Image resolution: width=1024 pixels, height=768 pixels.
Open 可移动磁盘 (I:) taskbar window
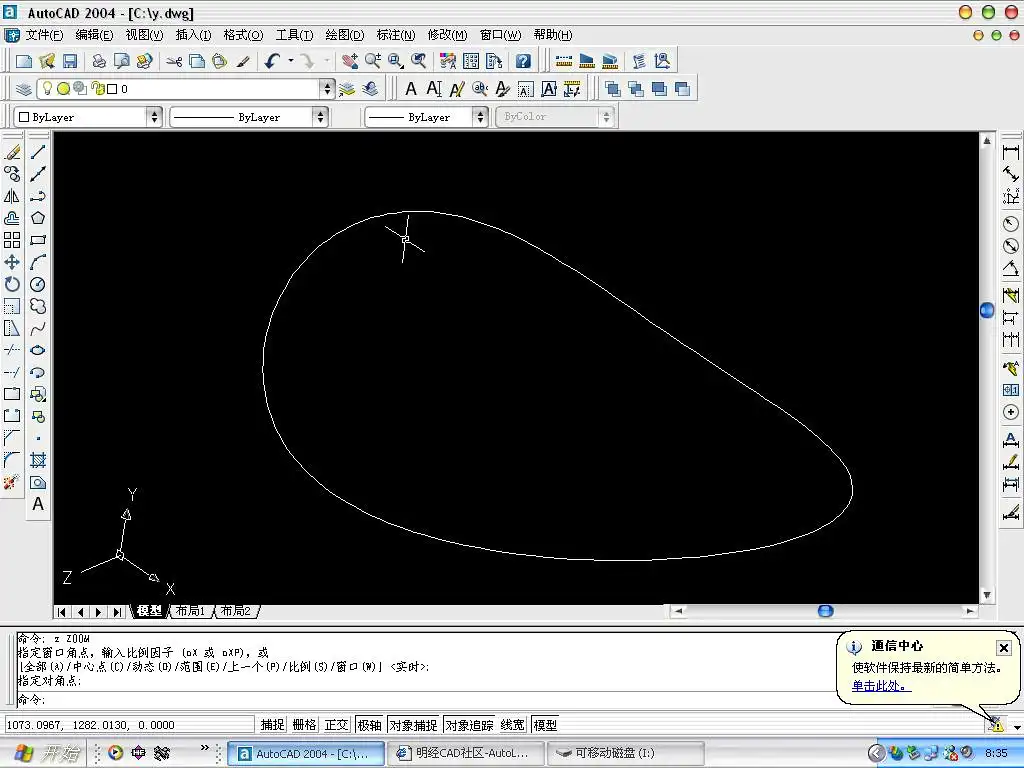coord(625,753)
